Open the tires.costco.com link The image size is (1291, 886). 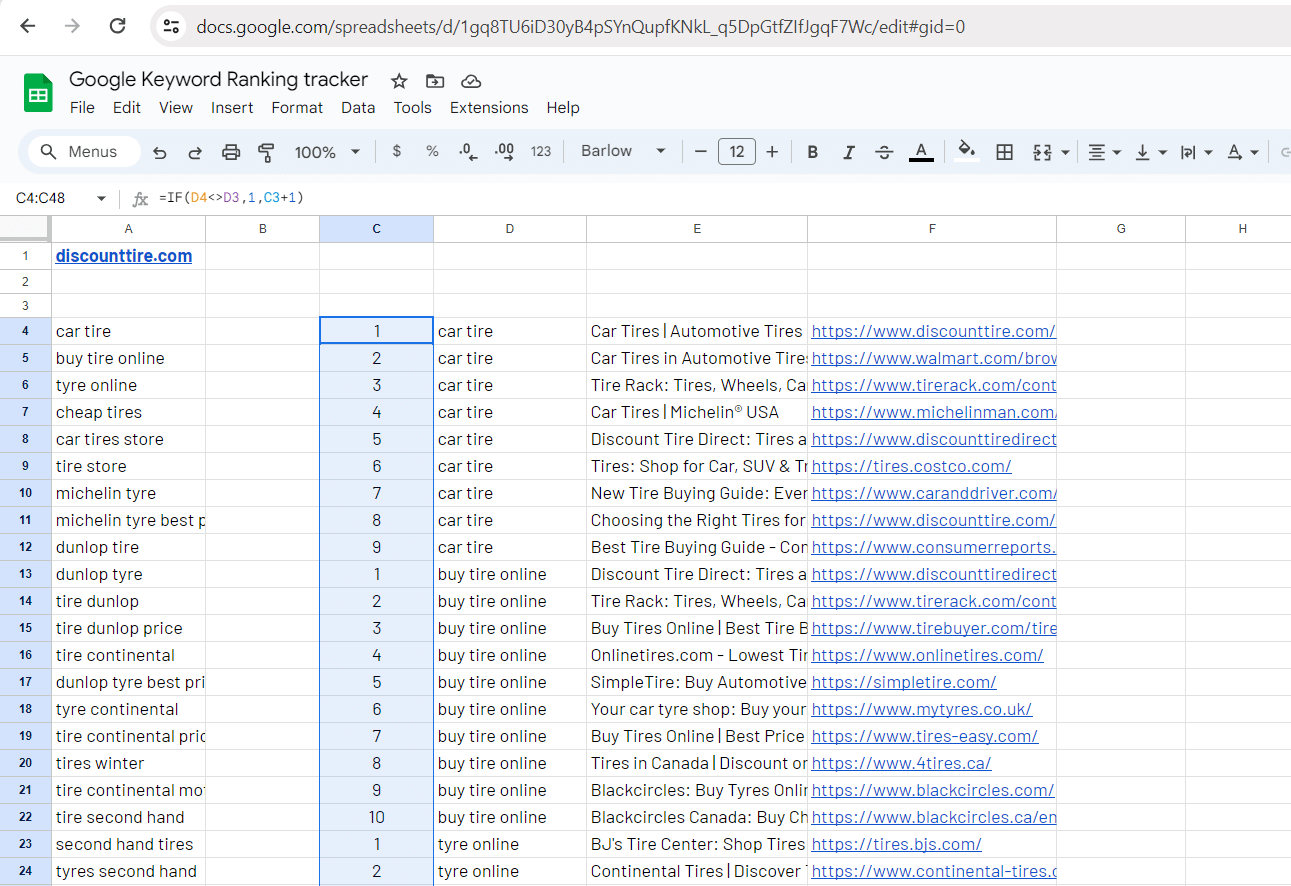911,466
